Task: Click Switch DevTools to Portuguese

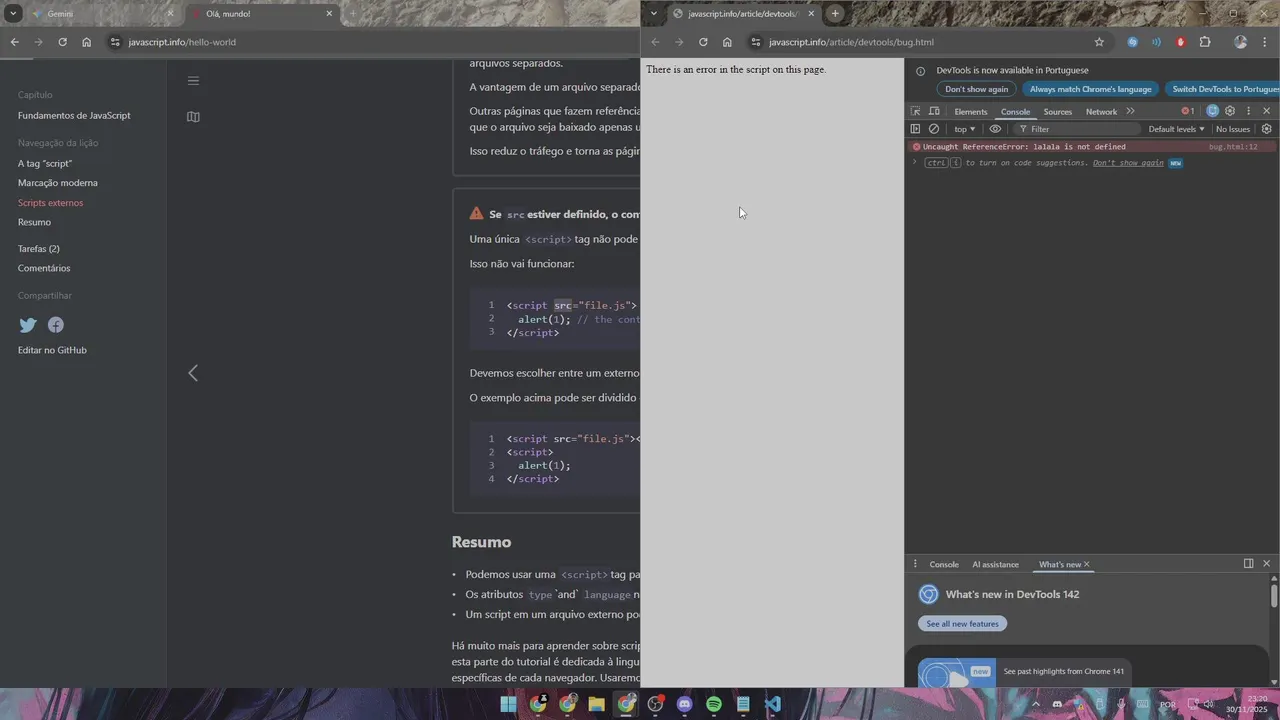Action: point(1223,89)
